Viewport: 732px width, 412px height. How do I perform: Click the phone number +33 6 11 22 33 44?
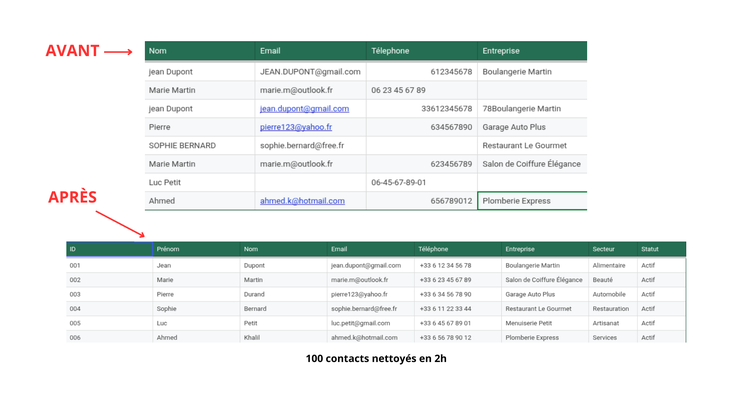(x=445, y=309)
